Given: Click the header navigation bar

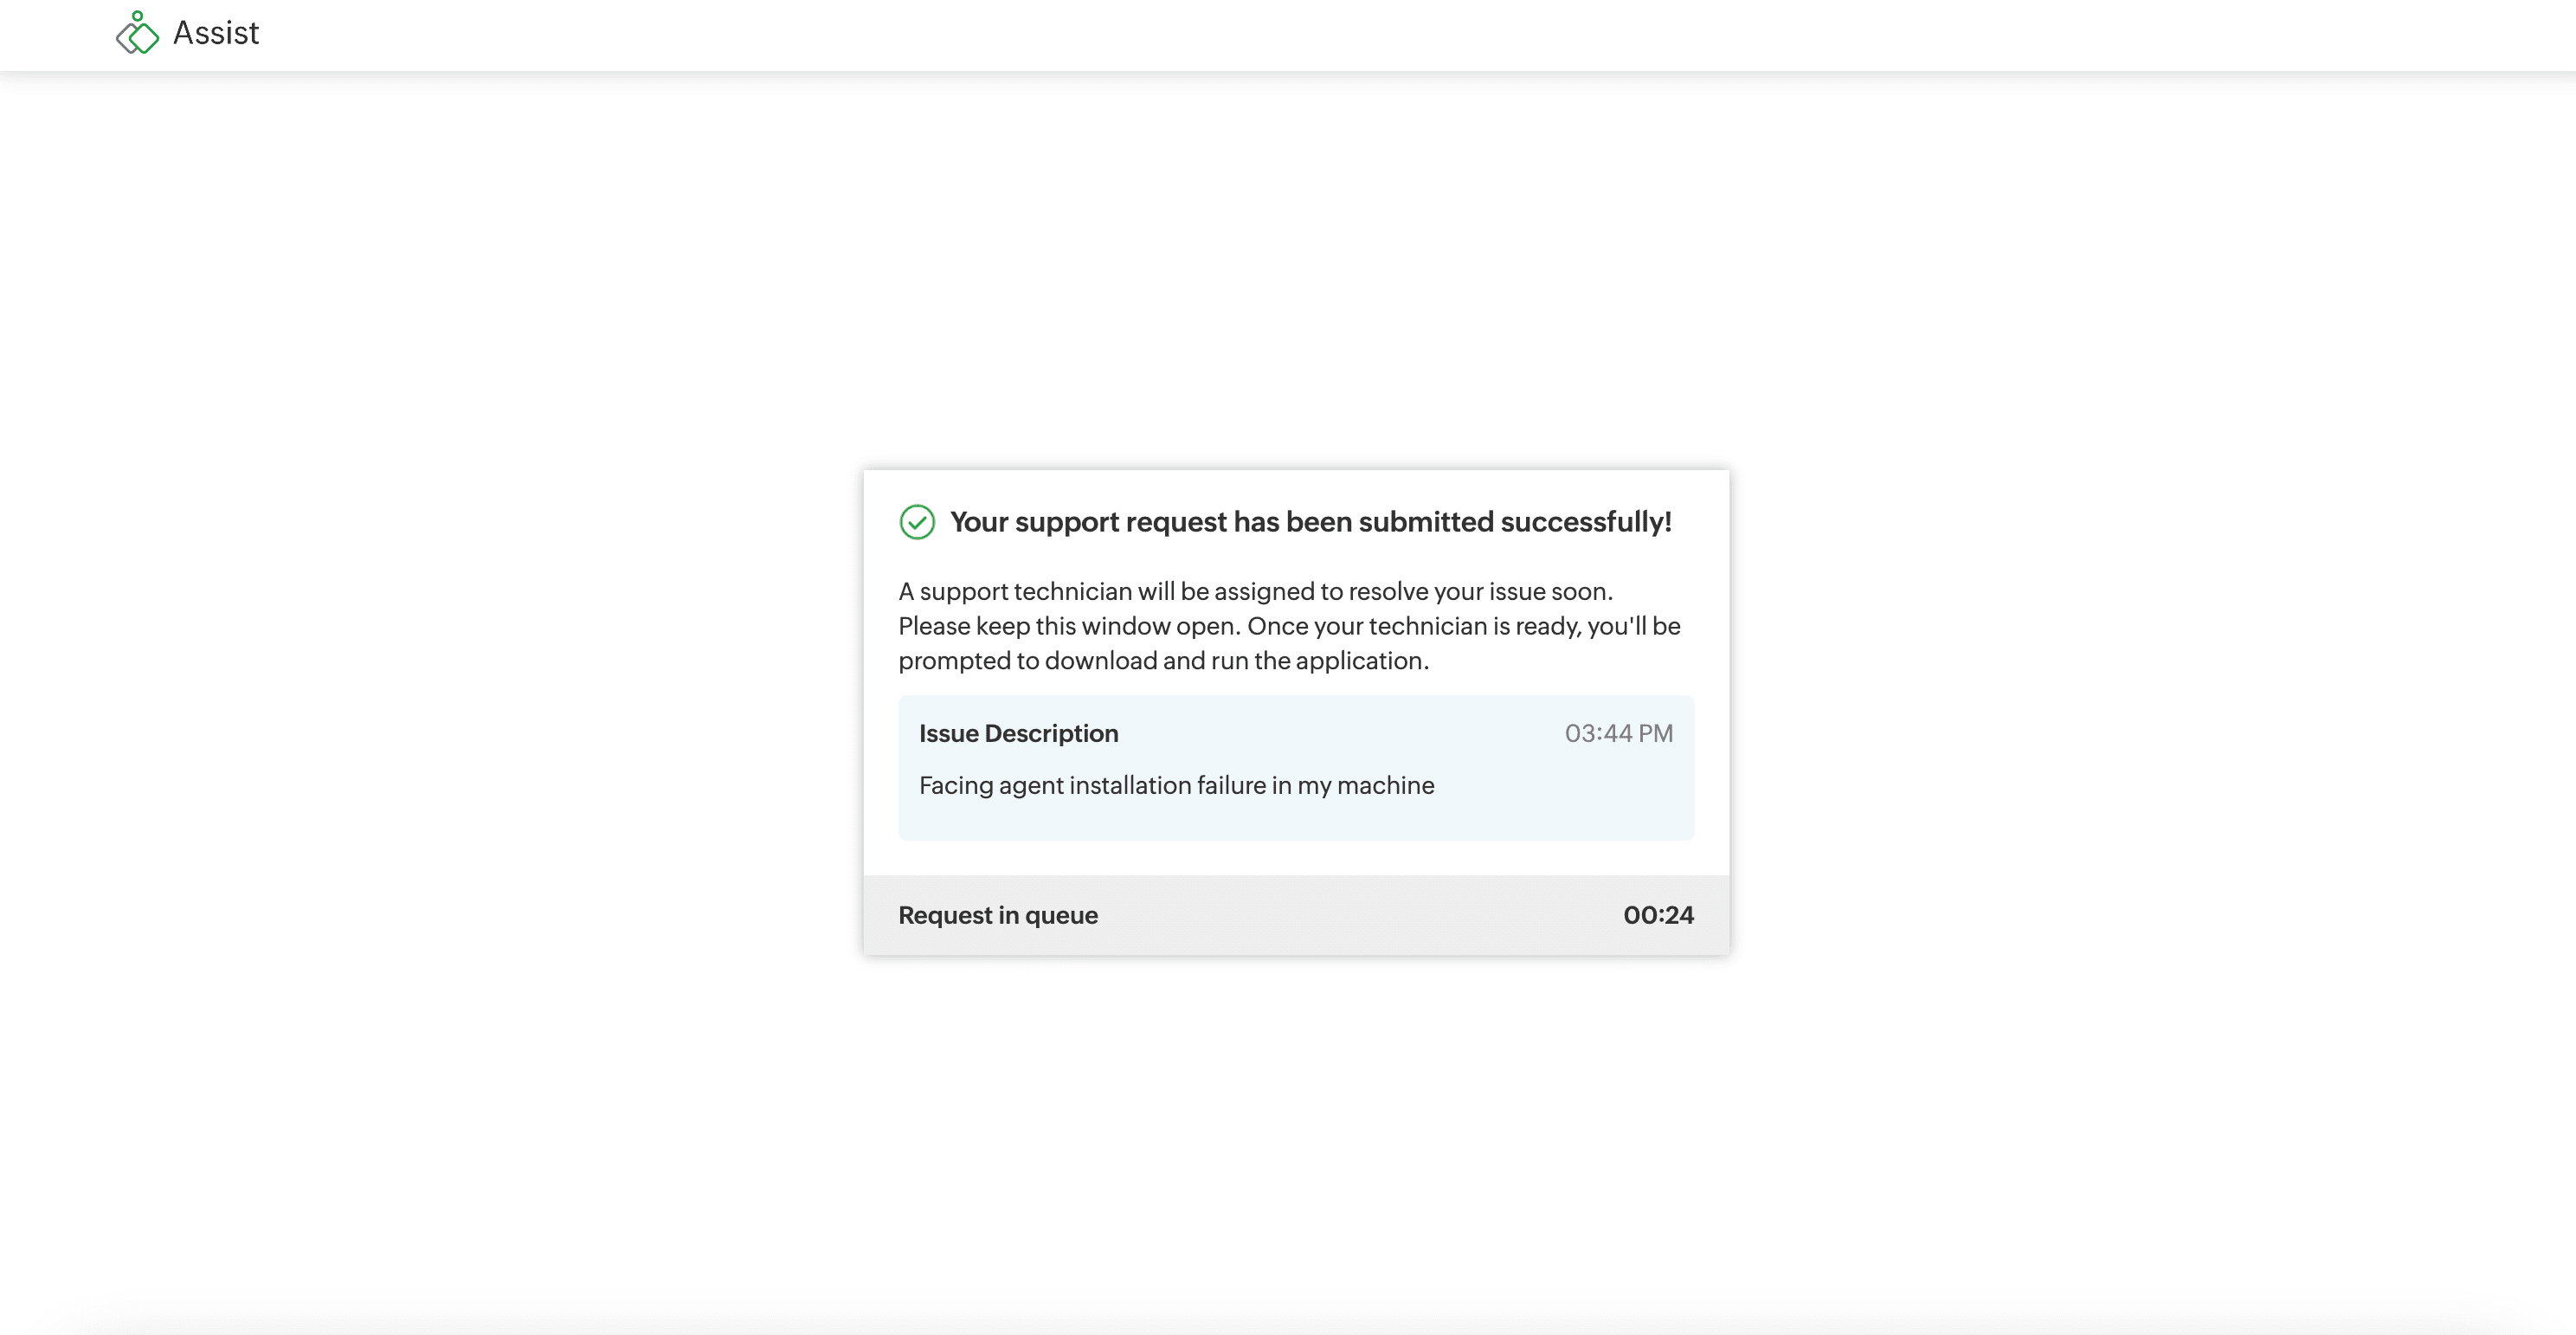Looking at the screenshot, I should (x=1288, y=34).
